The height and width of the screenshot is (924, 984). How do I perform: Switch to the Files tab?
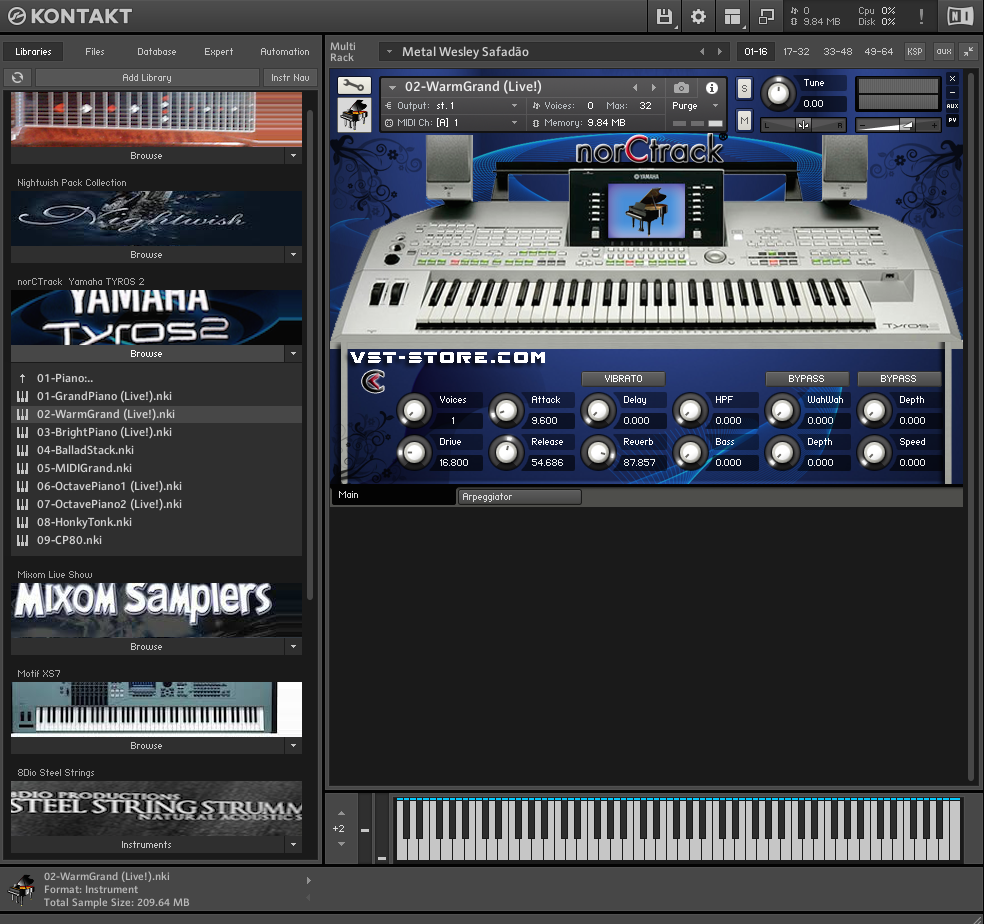pyautogui.click(x=95, y=51)
